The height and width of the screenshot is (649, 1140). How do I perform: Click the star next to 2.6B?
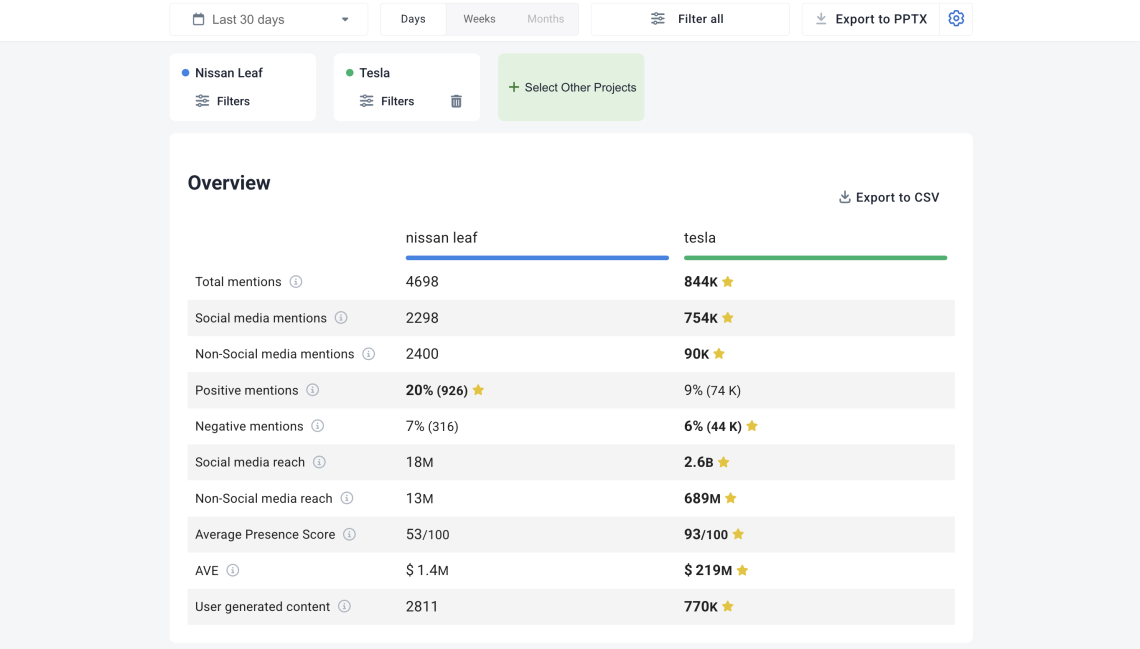(723, 462)
